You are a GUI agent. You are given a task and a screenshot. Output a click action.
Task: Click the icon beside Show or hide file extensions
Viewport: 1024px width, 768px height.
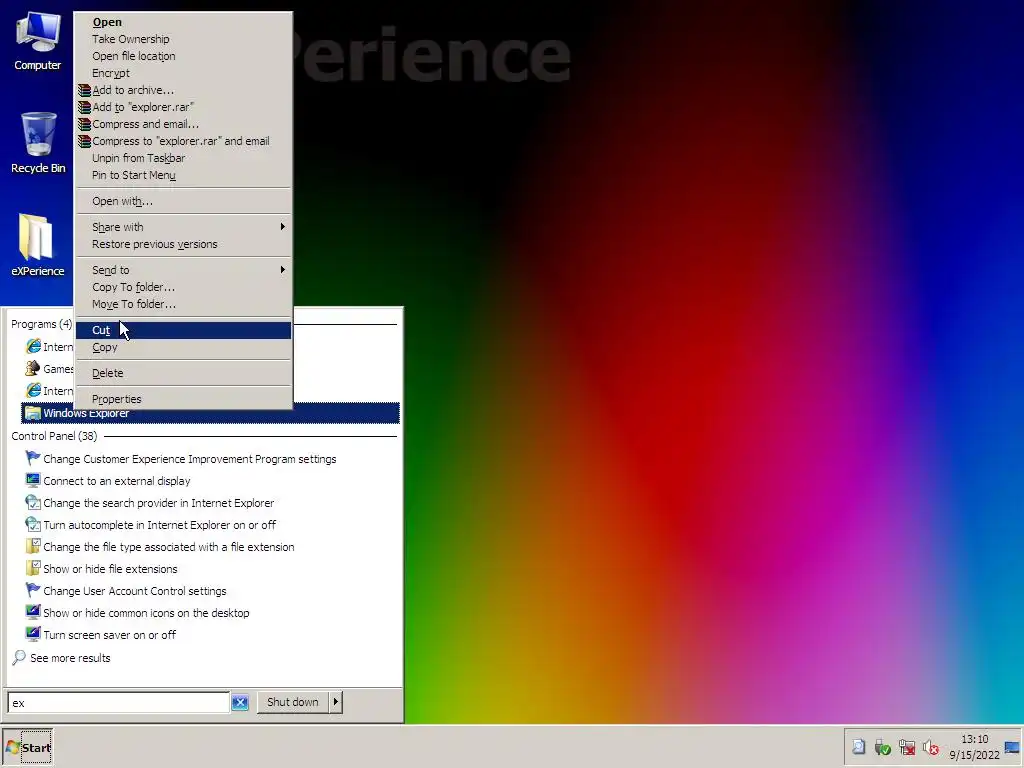coord(33,568)
